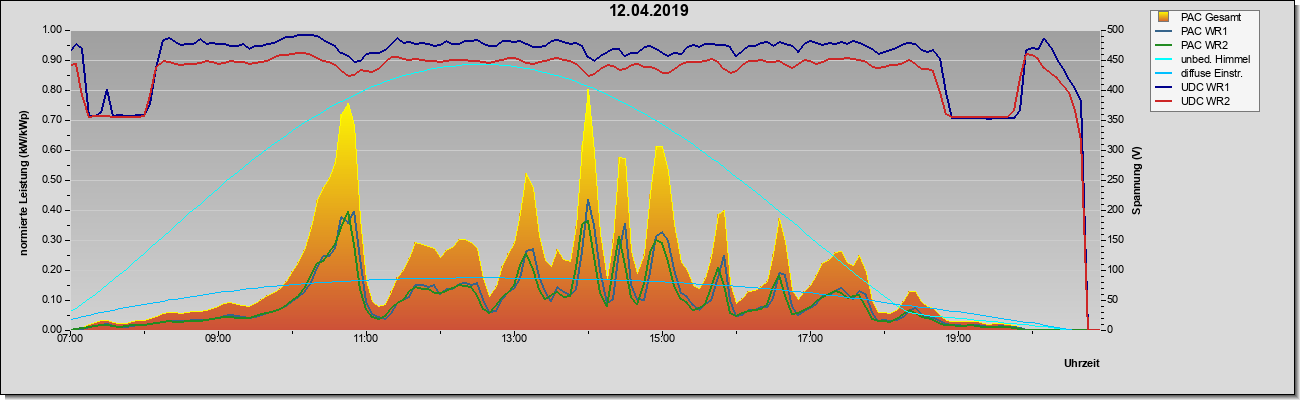Click the normierte Leistung axis title
Screen dimensions: 1300x400
[24, 180]
